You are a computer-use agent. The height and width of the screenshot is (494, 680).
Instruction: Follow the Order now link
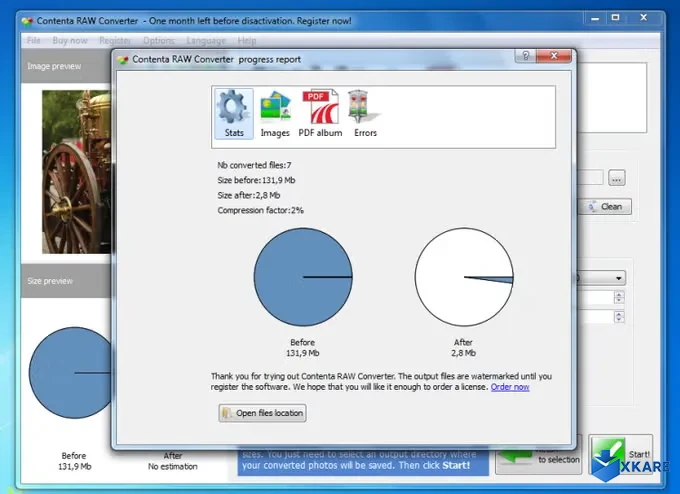click(x=510, y=387)
